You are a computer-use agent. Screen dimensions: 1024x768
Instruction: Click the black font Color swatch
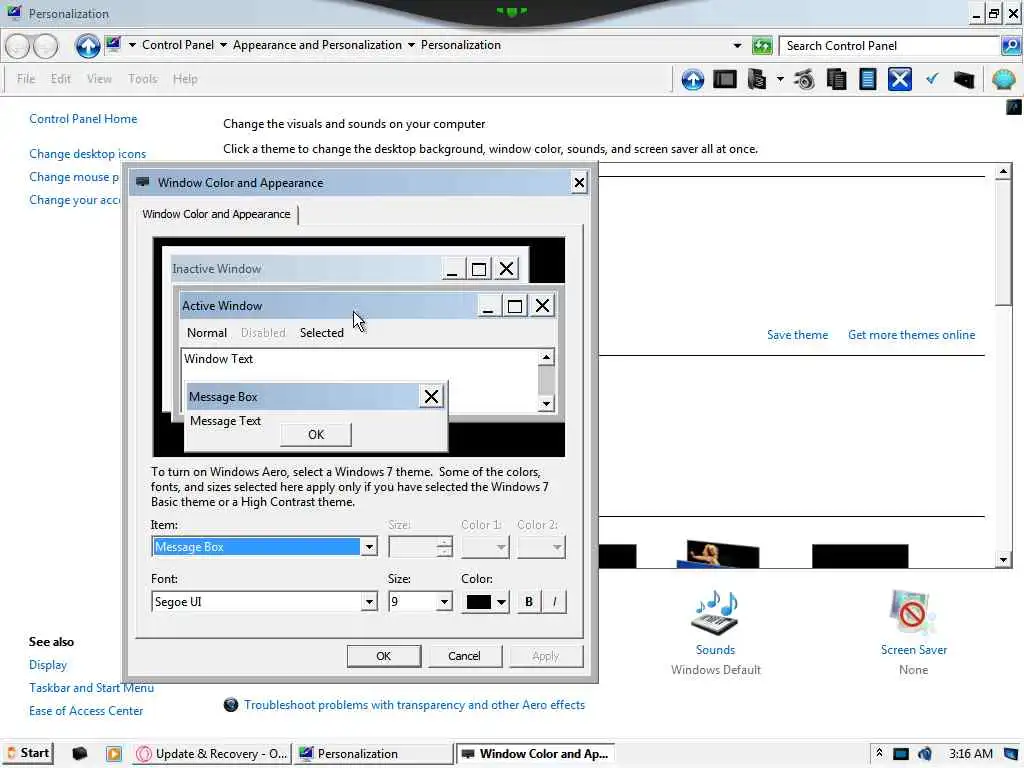click(479, 601)
